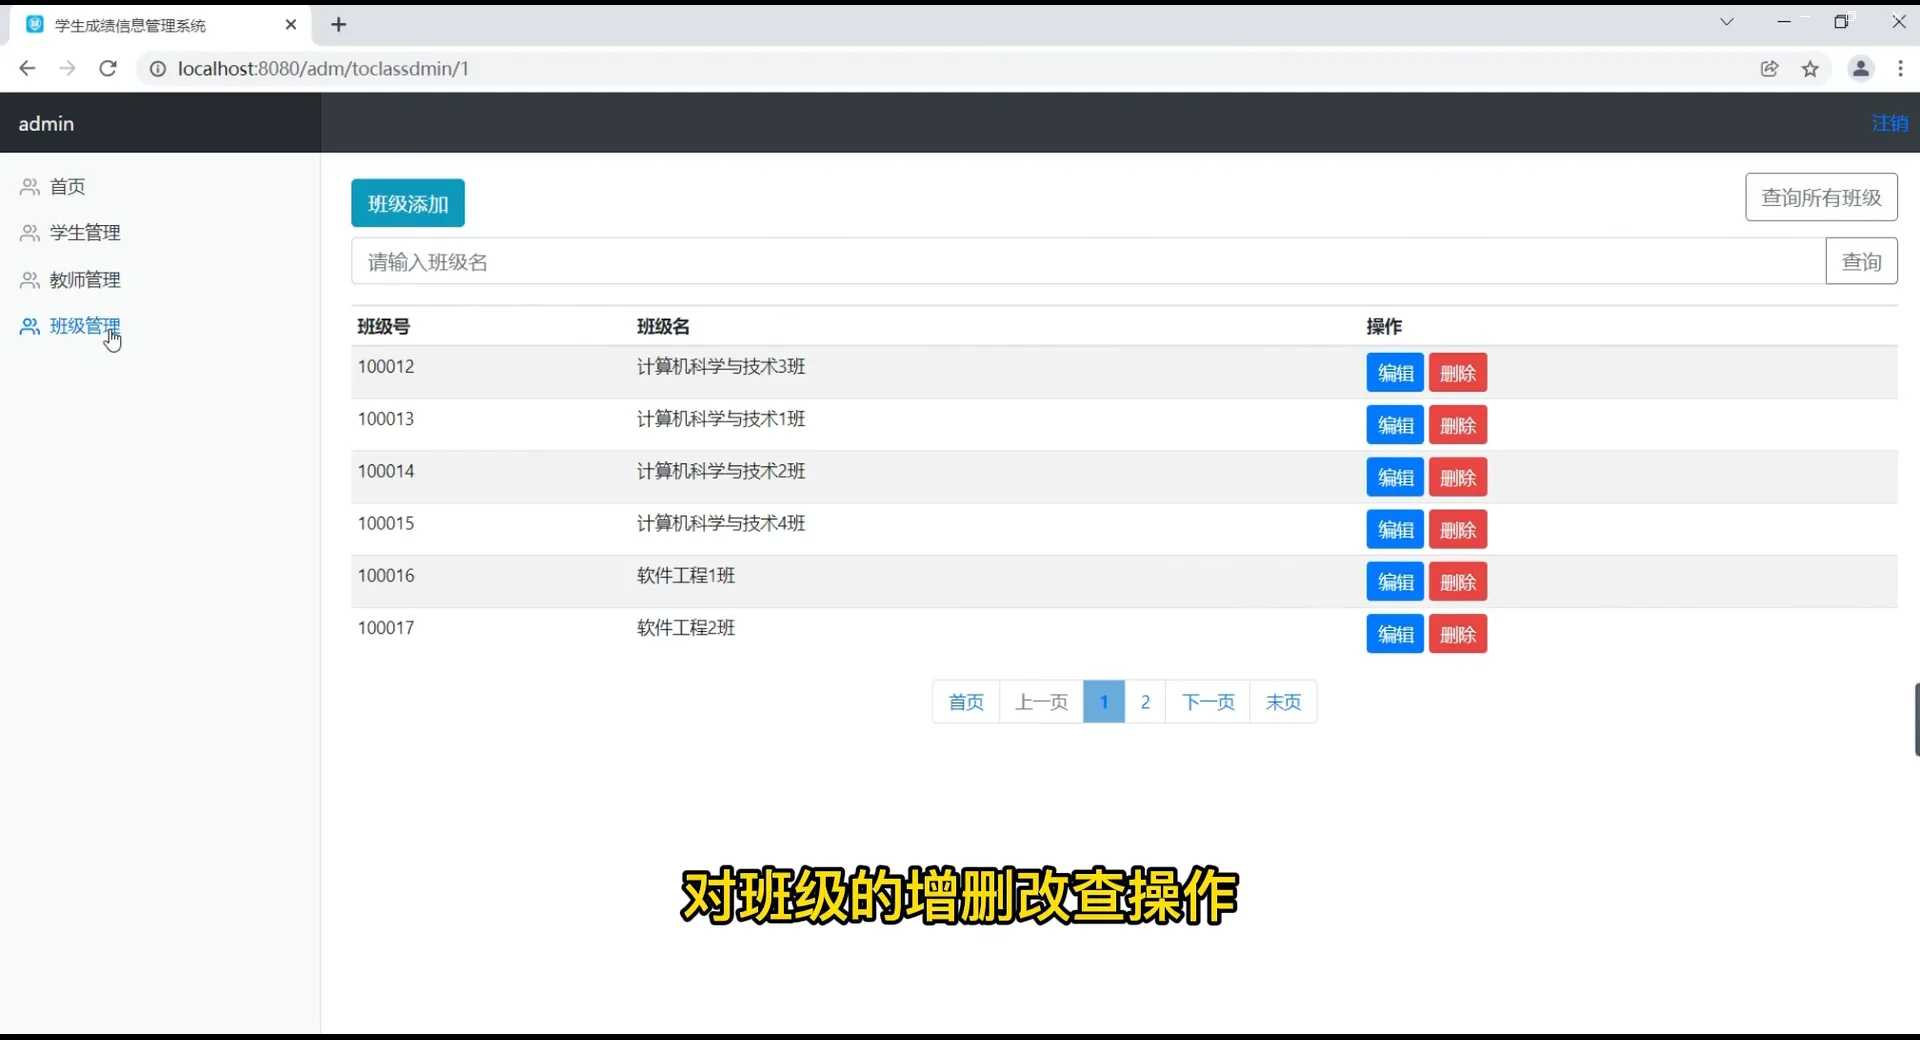Click the 班级添加 button
1920x1040 pixels.
(x=407, y=202)
